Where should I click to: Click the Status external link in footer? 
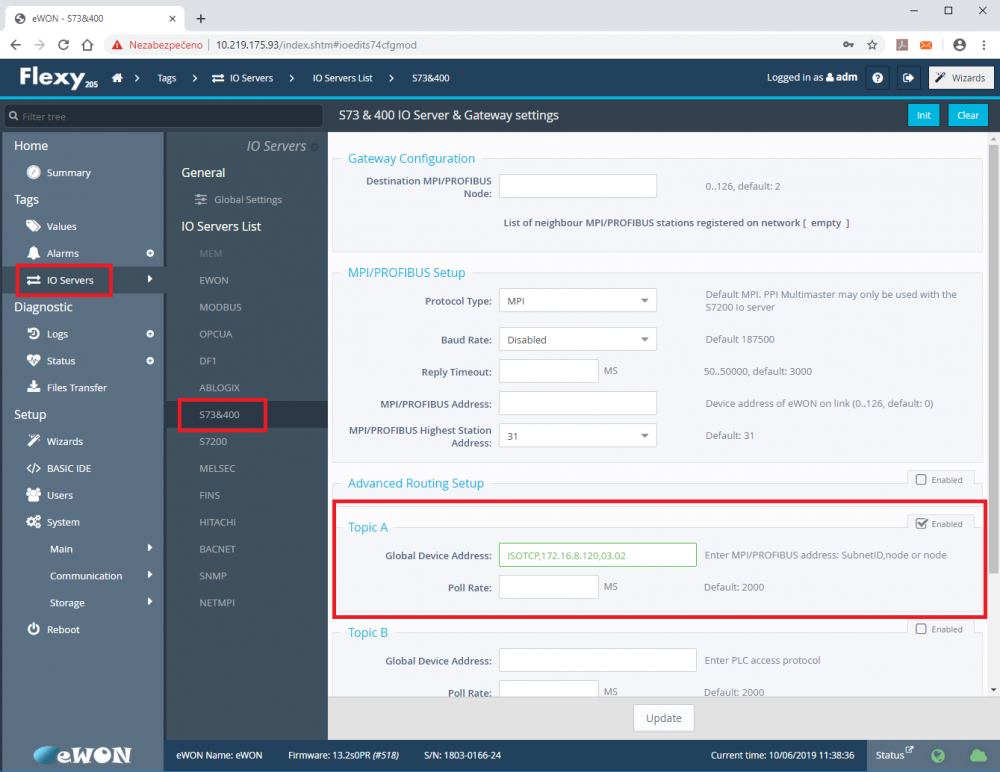point(894,754)
